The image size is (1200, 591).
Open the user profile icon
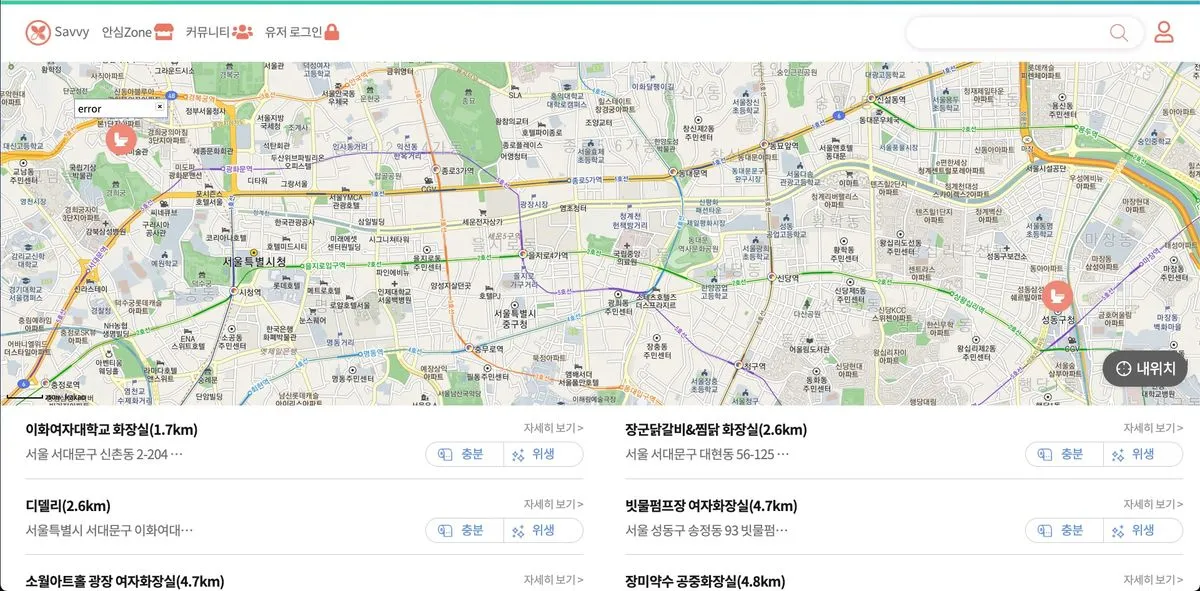1163,32
